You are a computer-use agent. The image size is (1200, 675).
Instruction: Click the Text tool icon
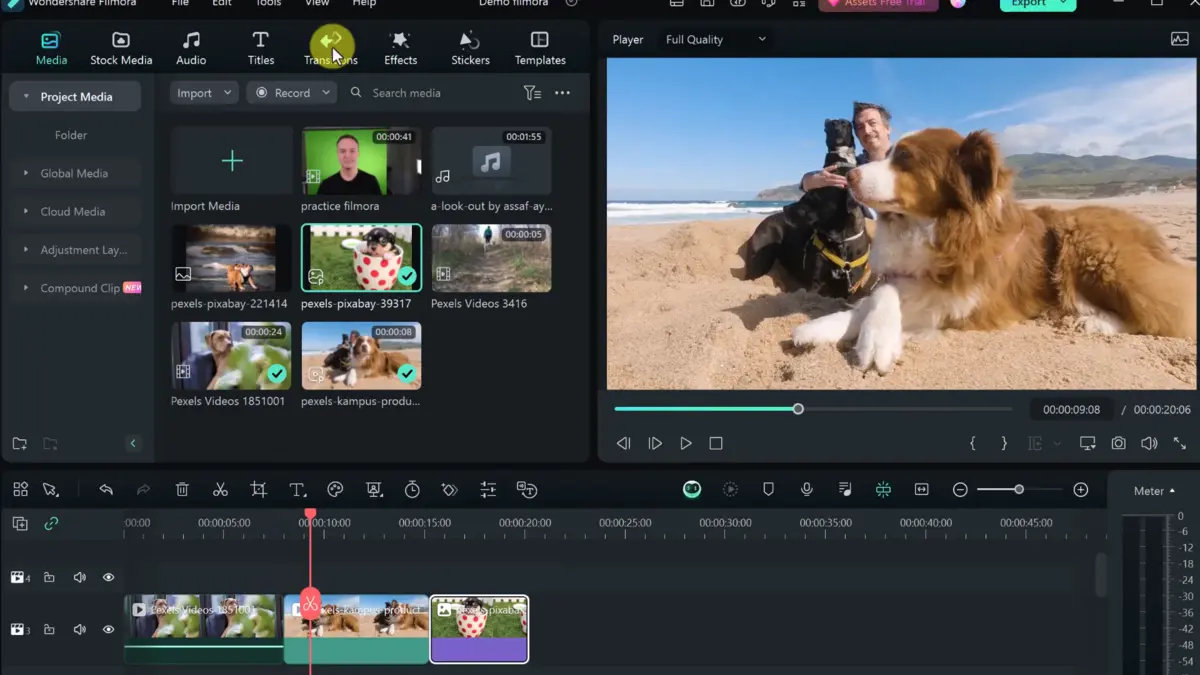(x=297, y=489)
